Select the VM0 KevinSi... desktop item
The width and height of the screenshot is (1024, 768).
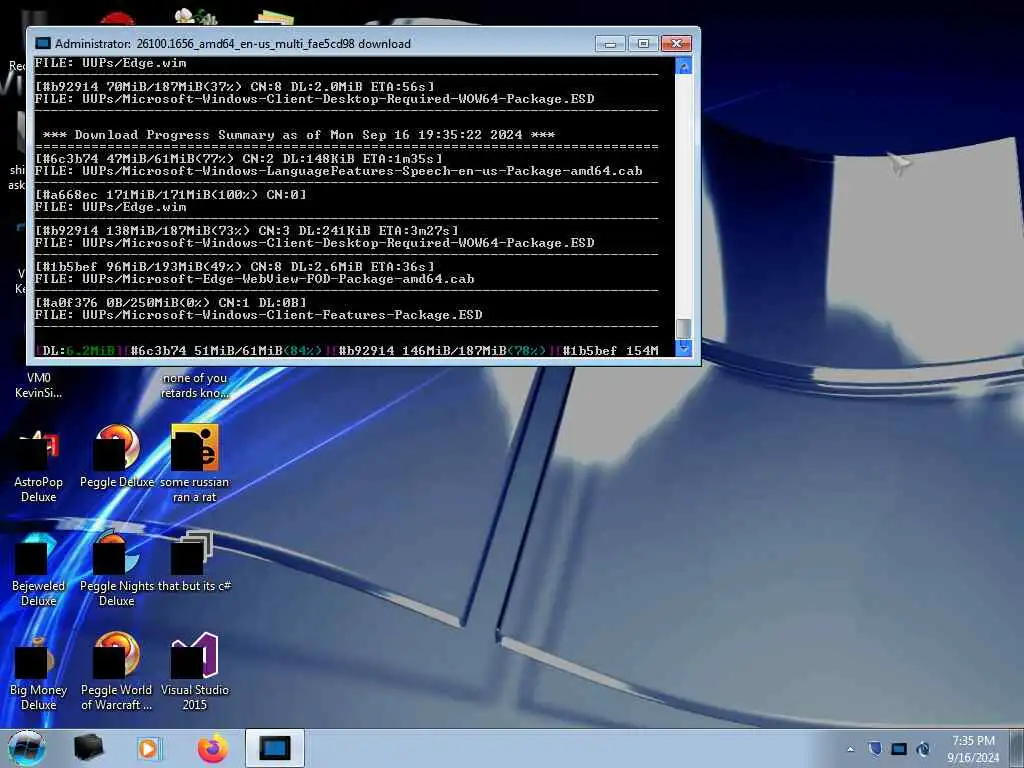pyautogui.click(x=39, y=385)
